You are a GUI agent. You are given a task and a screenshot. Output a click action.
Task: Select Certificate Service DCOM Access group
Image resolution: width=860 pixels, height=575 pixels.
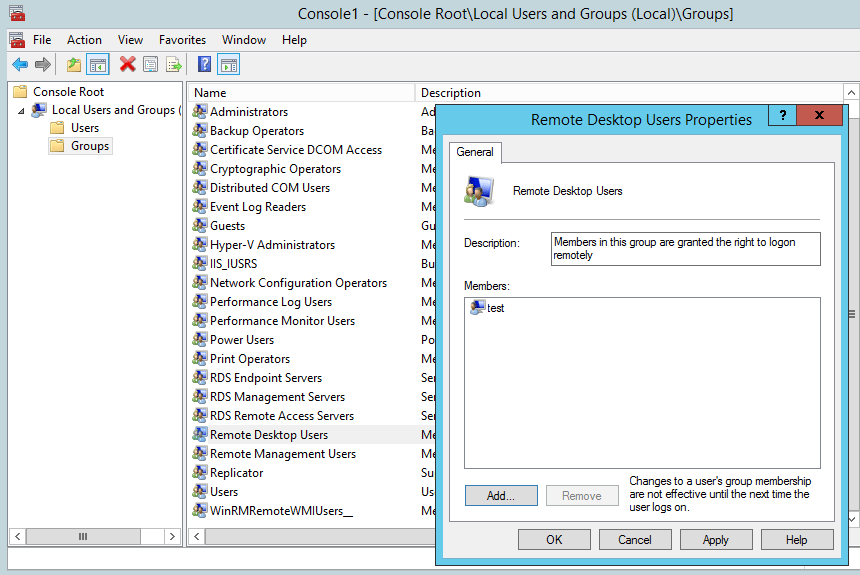click(x=296, y=150)
